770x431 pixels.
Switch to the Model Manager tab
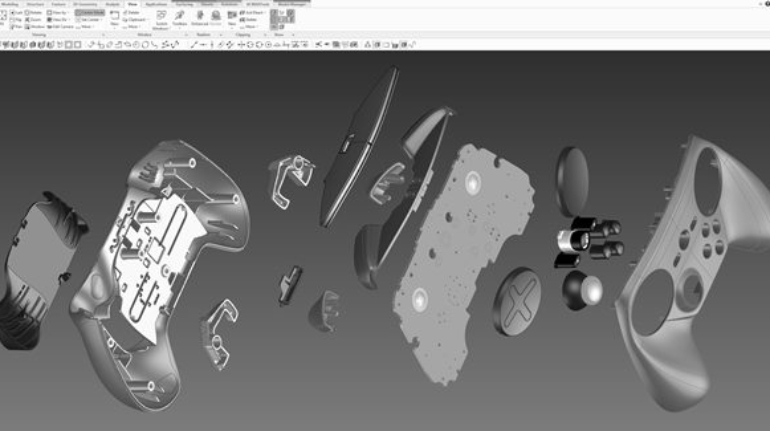point(292,4)
